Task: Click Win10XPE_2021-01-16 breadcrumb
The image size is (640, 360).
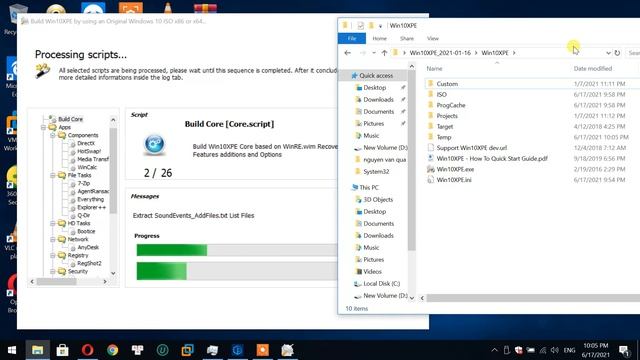Action: tap(440, 53)
